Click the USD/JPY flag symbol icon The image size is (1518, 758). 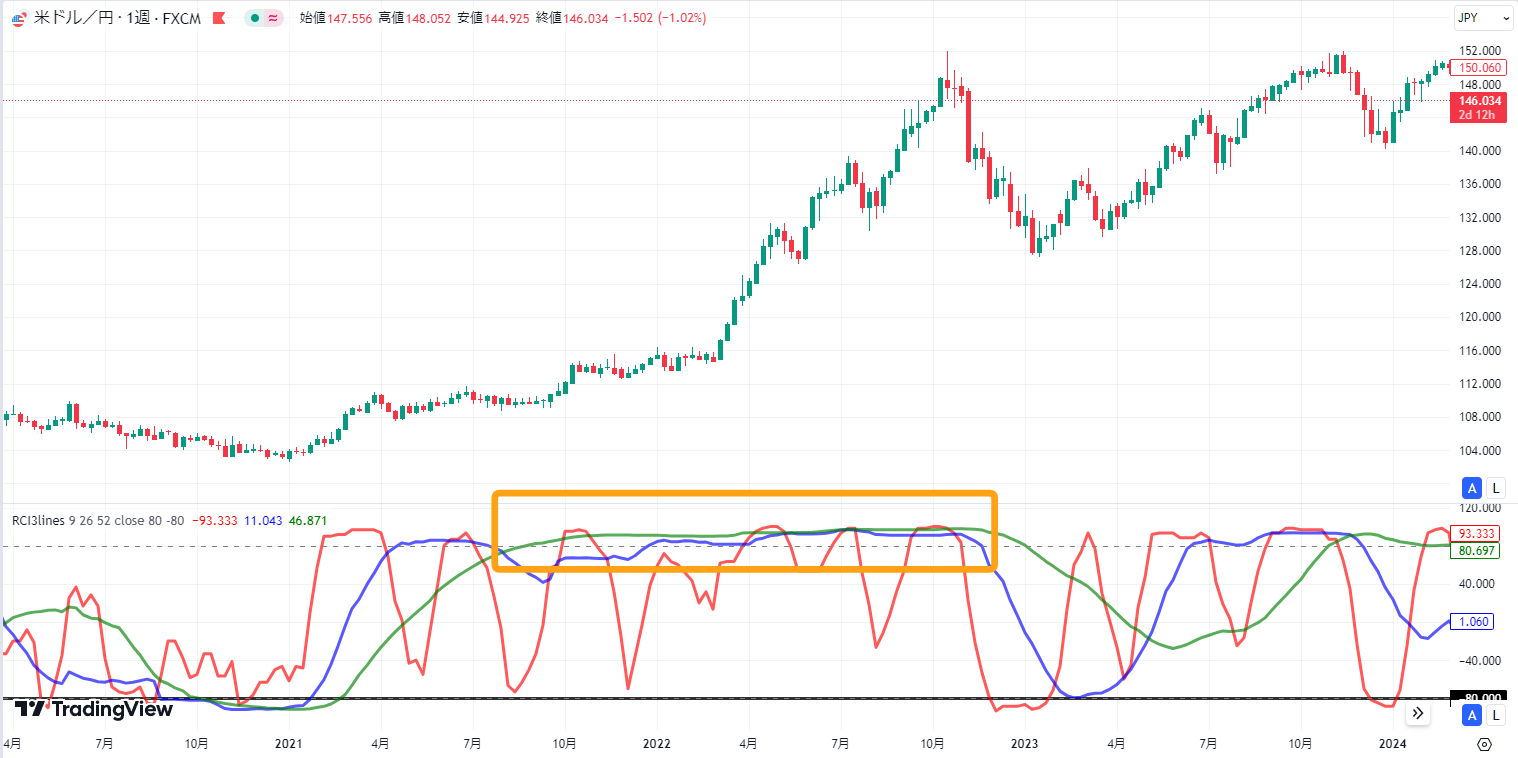[17, 17]
